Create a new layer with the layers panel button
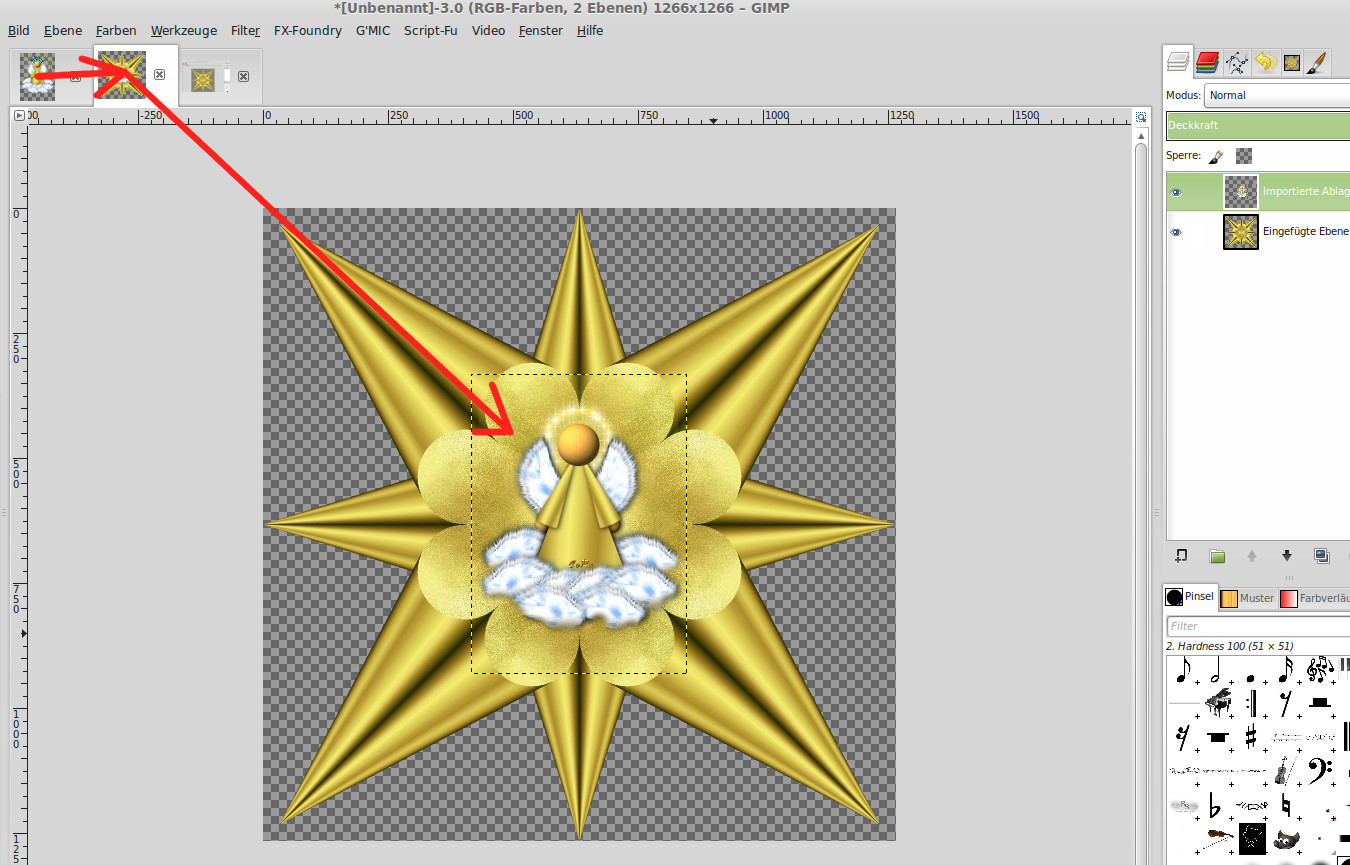1350x865 pixels. (1181, 556)
